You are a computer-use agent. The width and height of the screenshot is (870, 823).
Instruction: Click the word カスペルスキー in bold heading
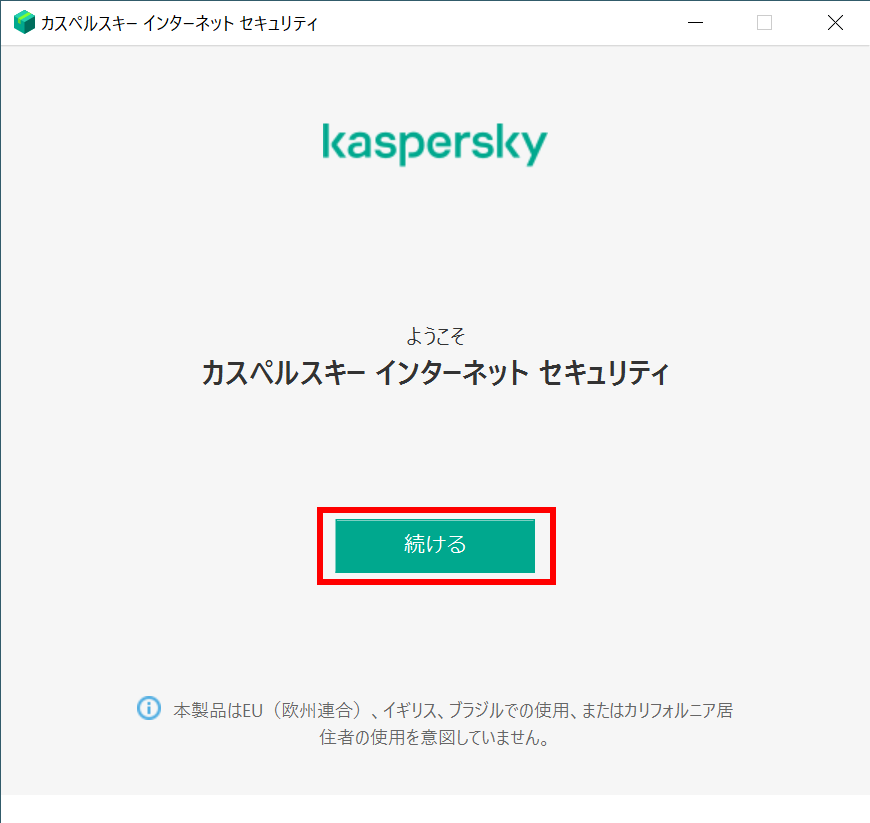tap(283, 372)
